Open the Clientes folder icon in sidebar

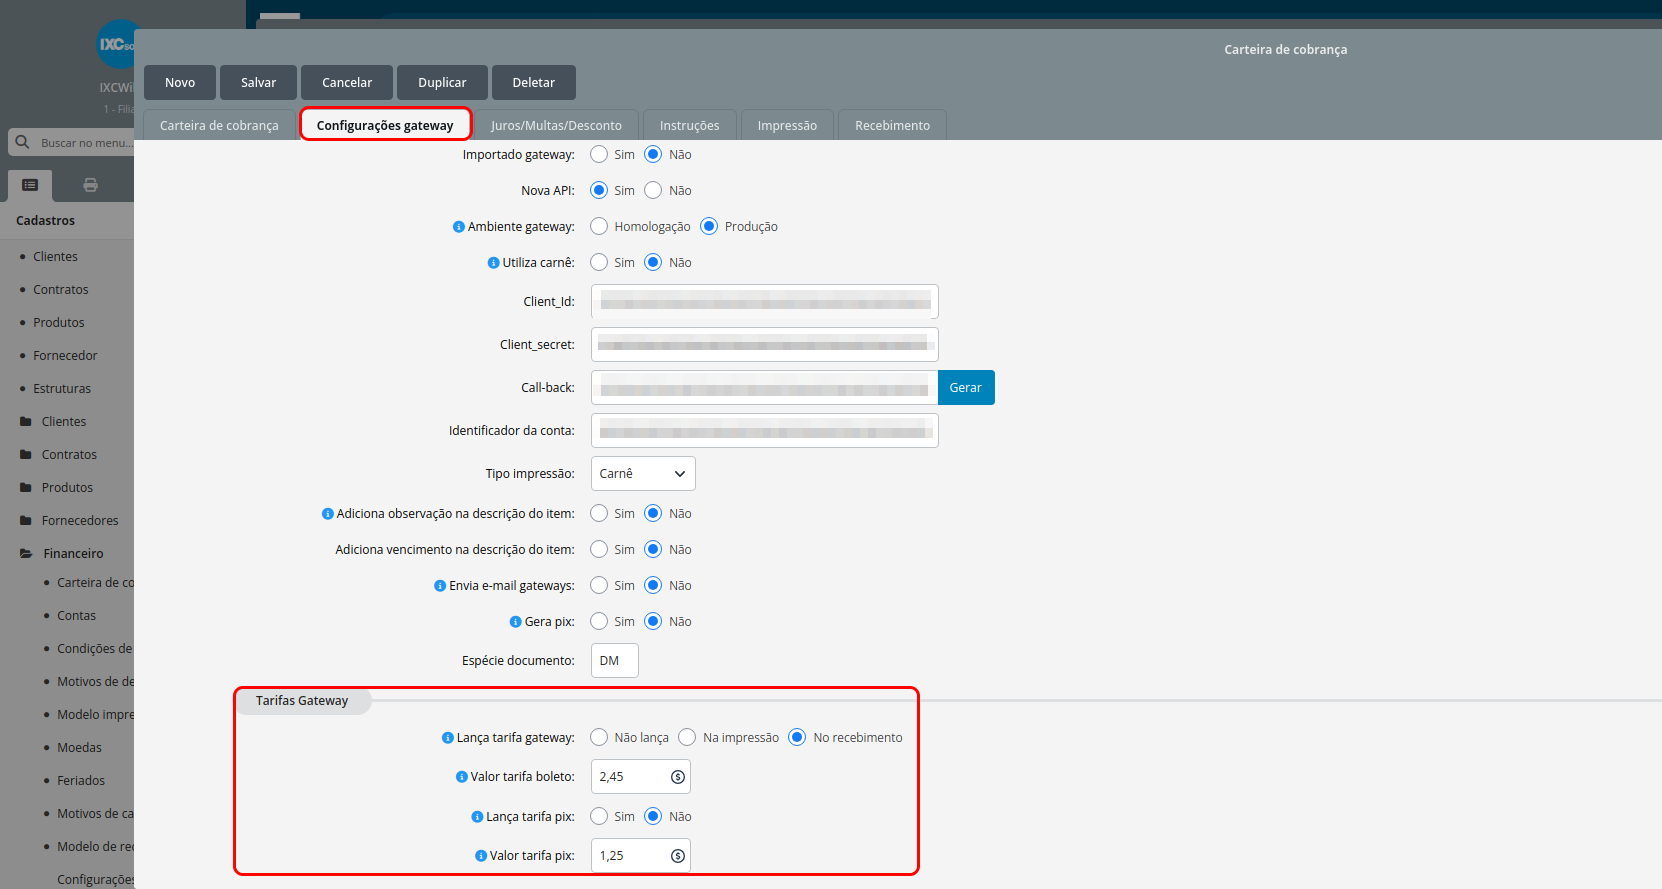click(26, 422)
